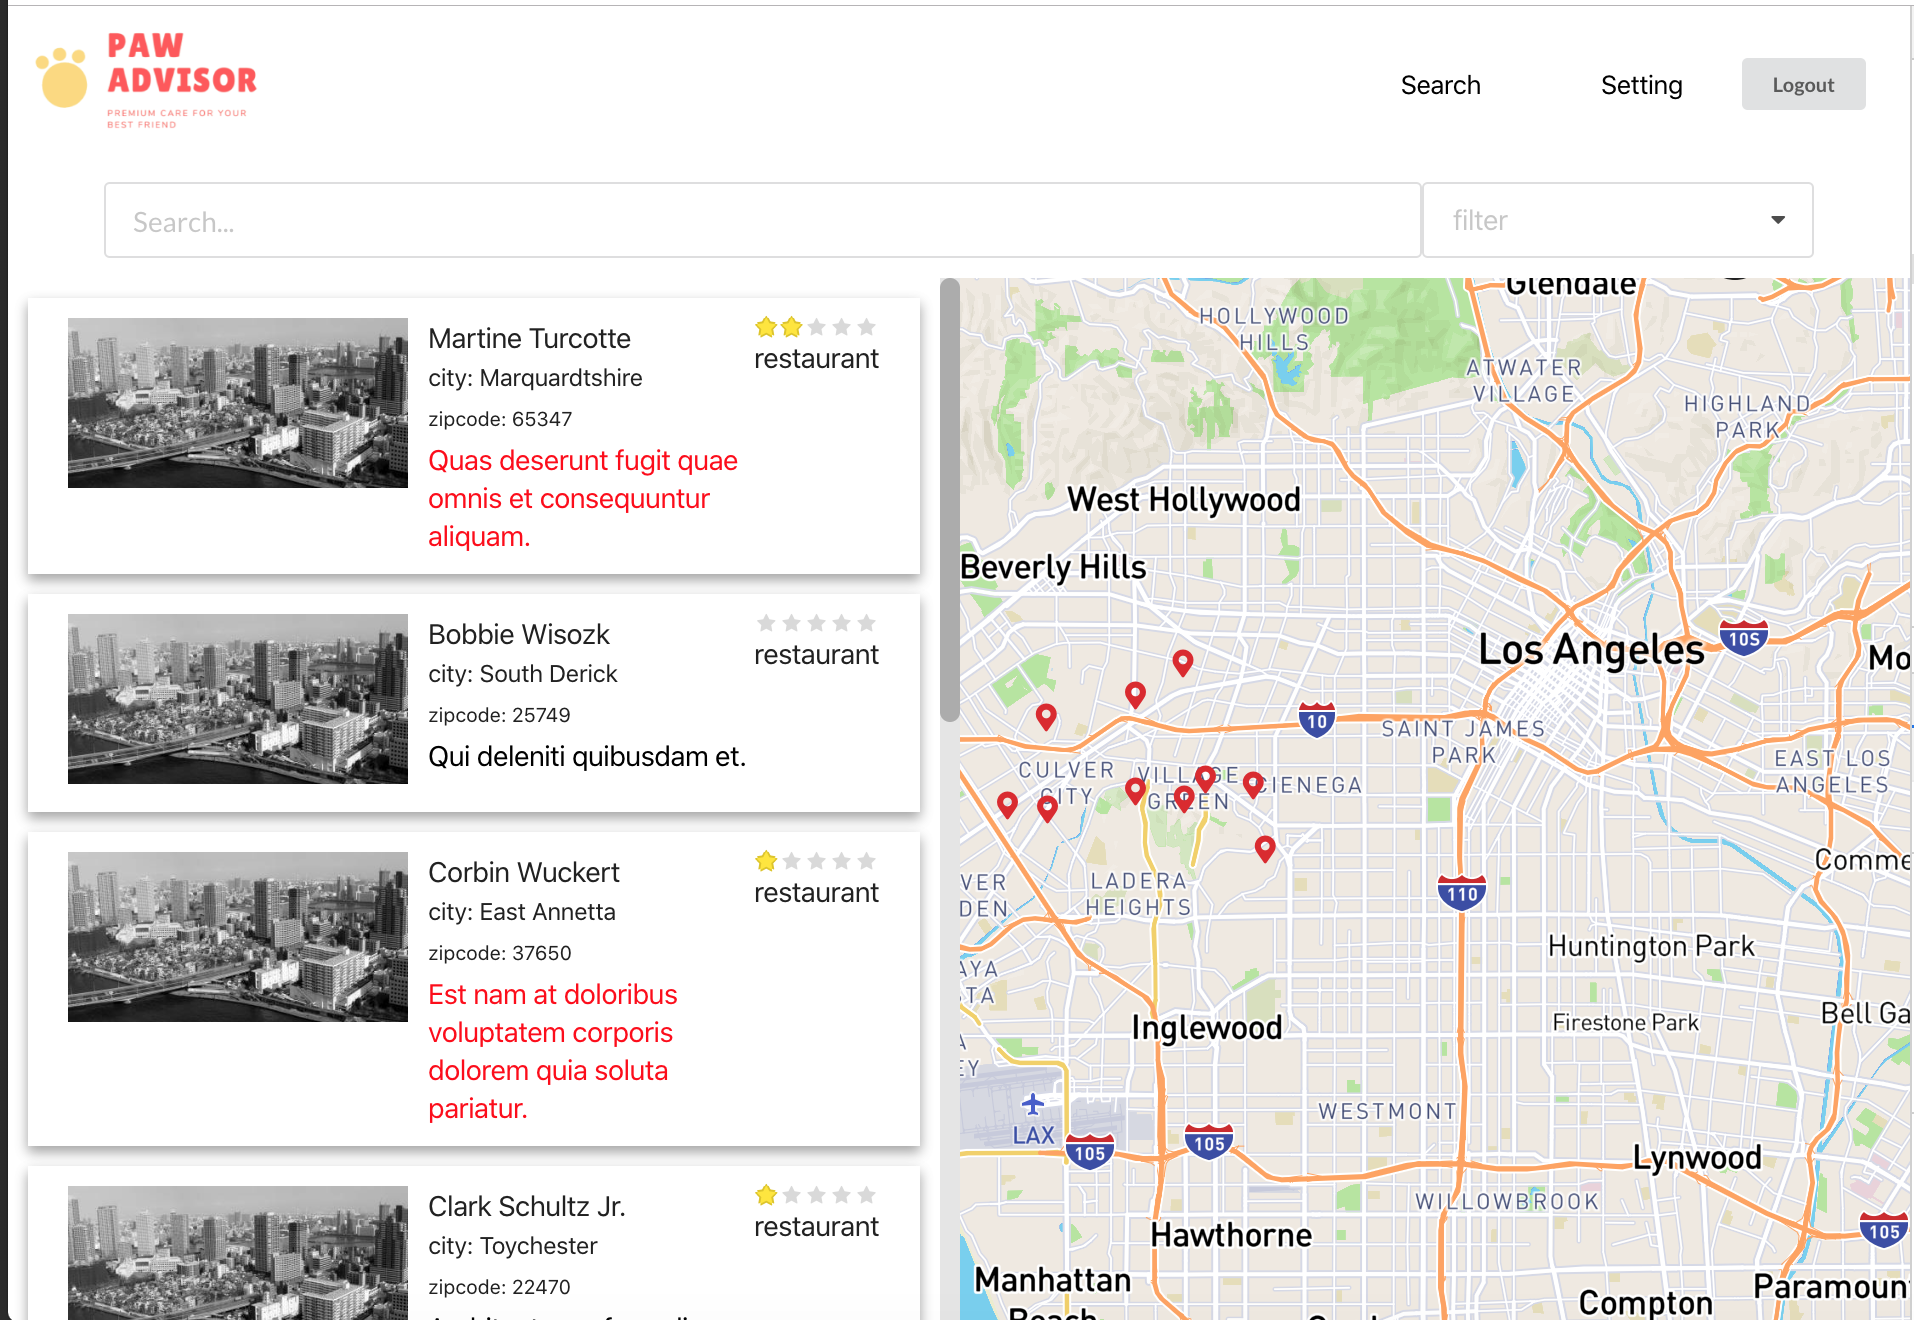This screenshot has height=1320, width=1914.
Task: Click the red map pin left of the I-10 shield
Action: click(1135, 694)
